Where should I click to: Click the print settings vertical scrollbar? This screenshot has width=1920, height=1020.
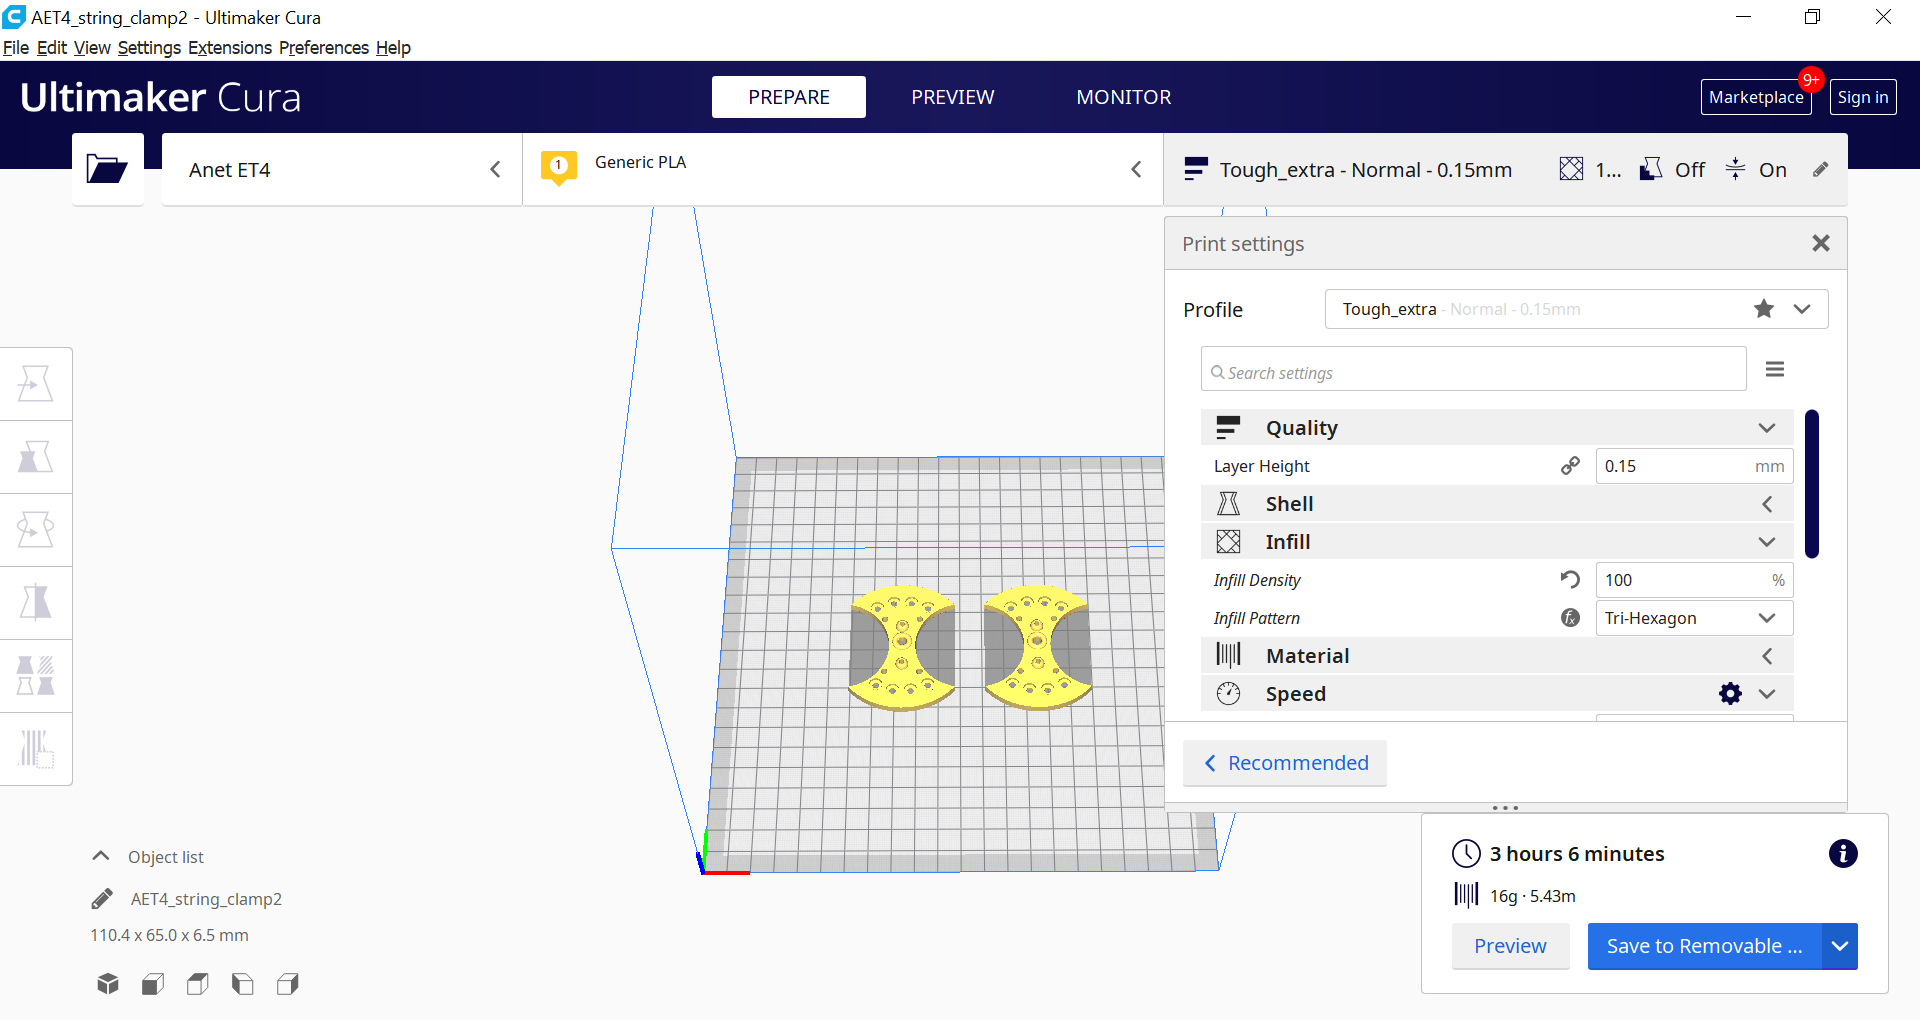[1812, 484]
